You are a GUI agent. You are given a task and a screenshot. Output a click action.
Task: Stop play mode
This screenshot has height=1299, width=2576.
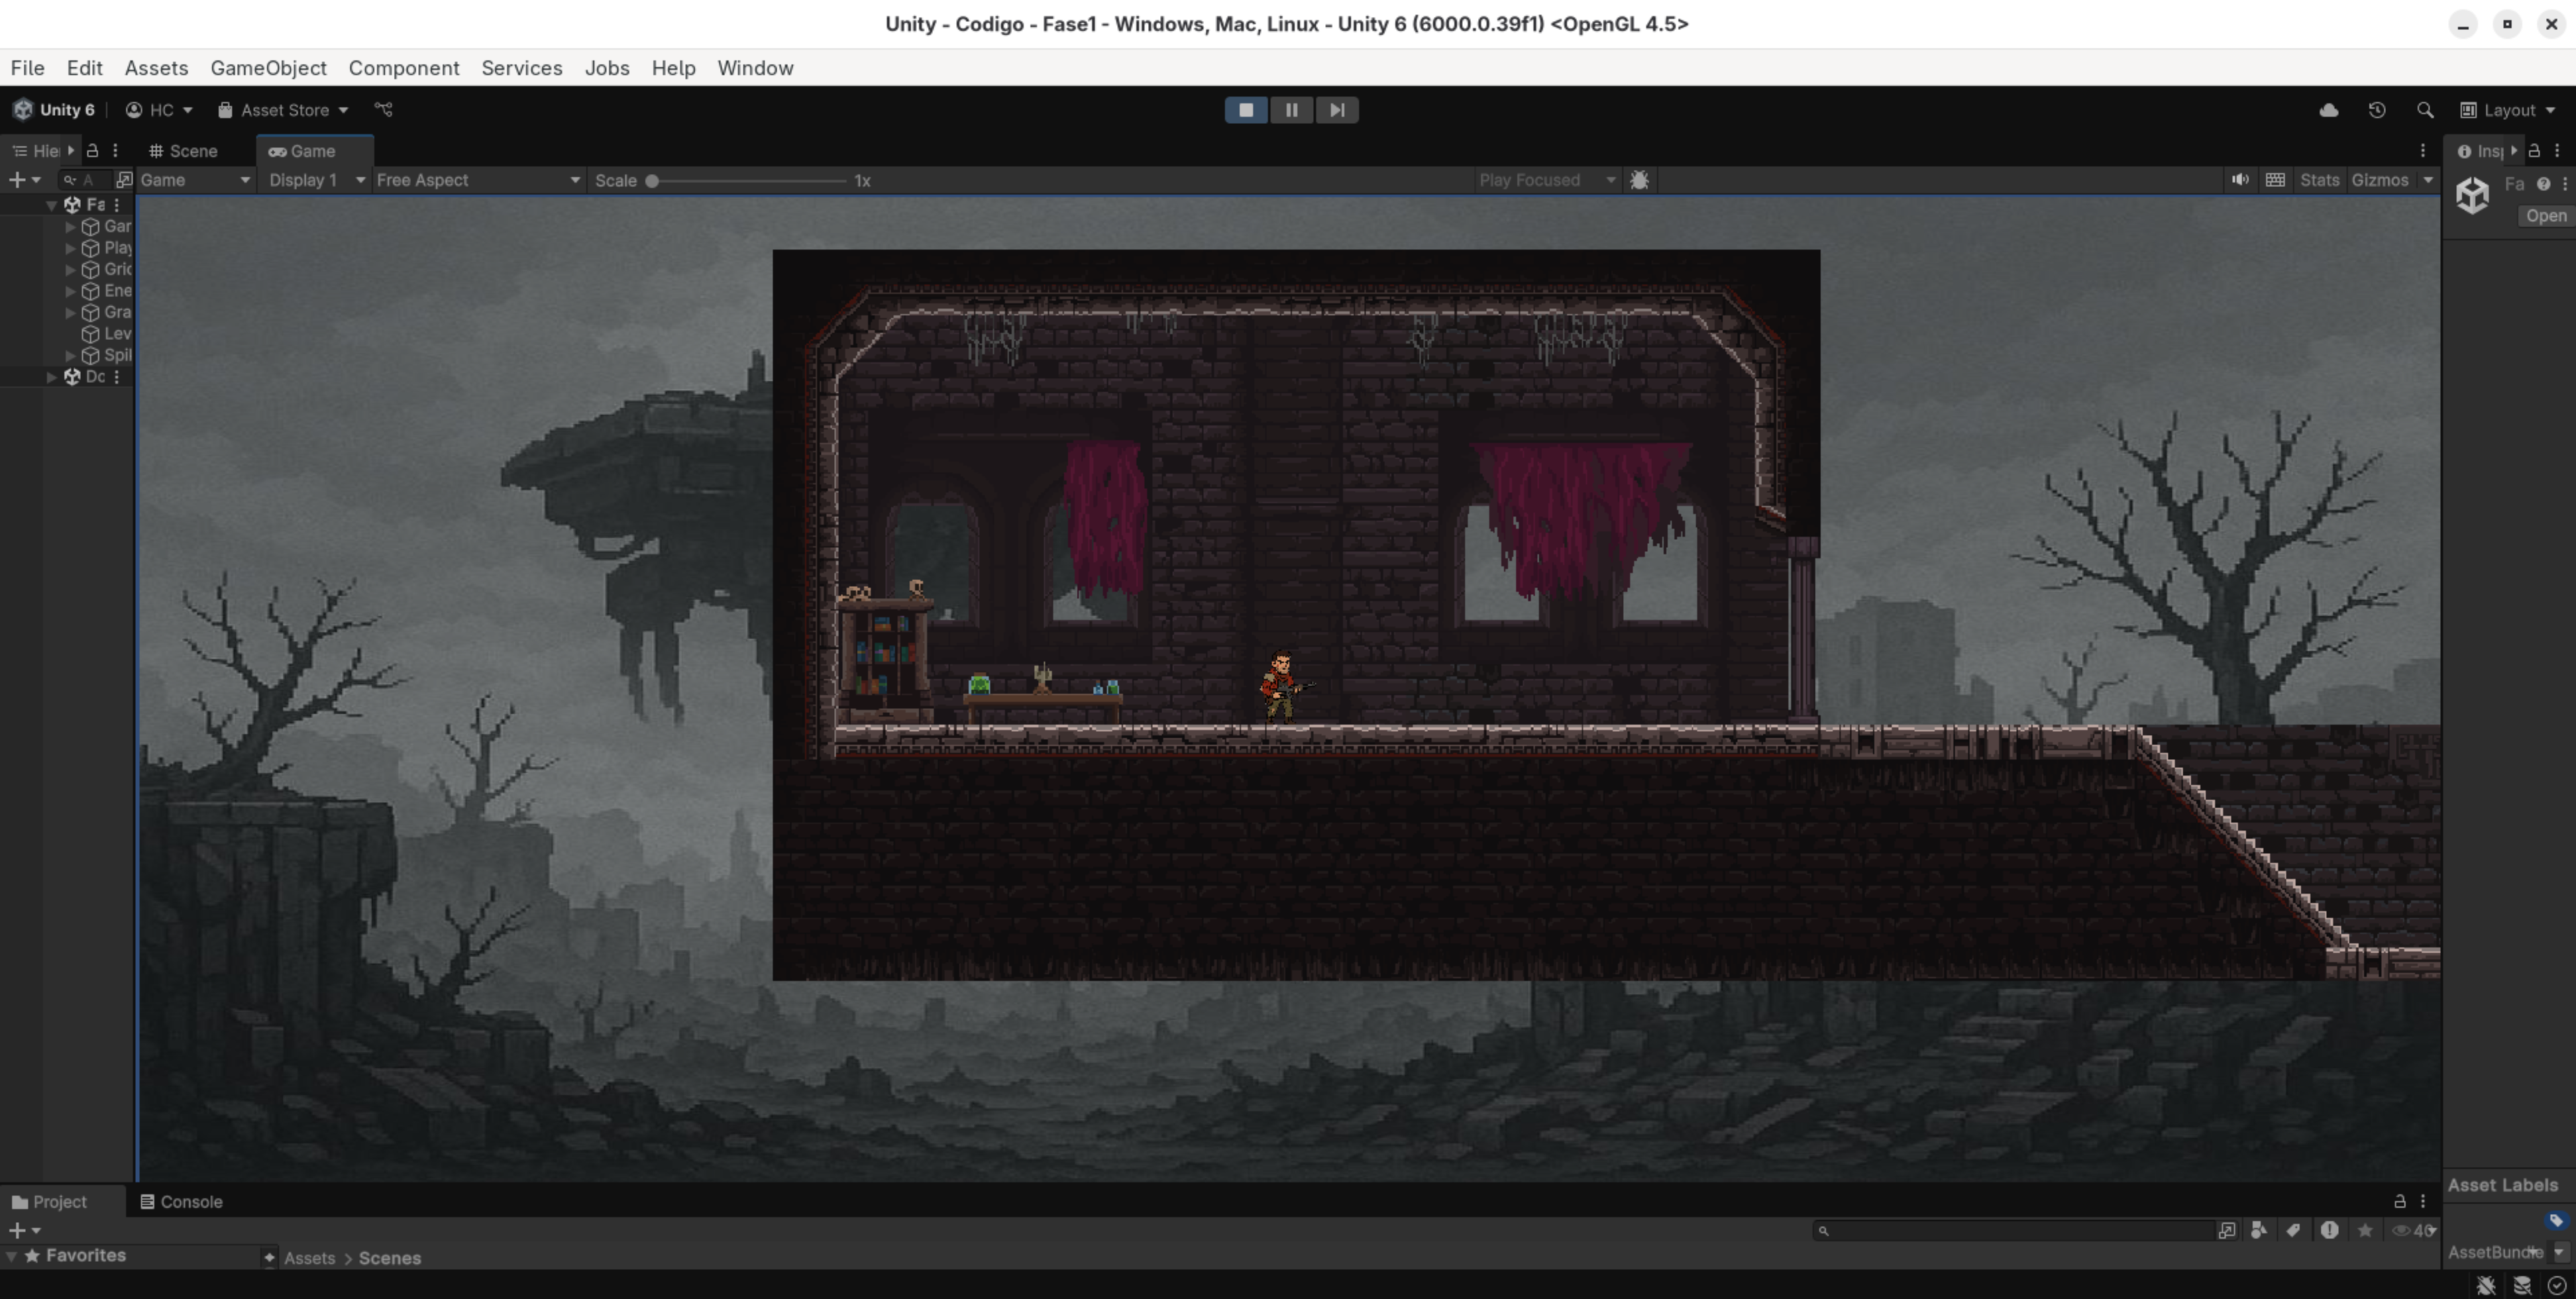[1246, 110]
